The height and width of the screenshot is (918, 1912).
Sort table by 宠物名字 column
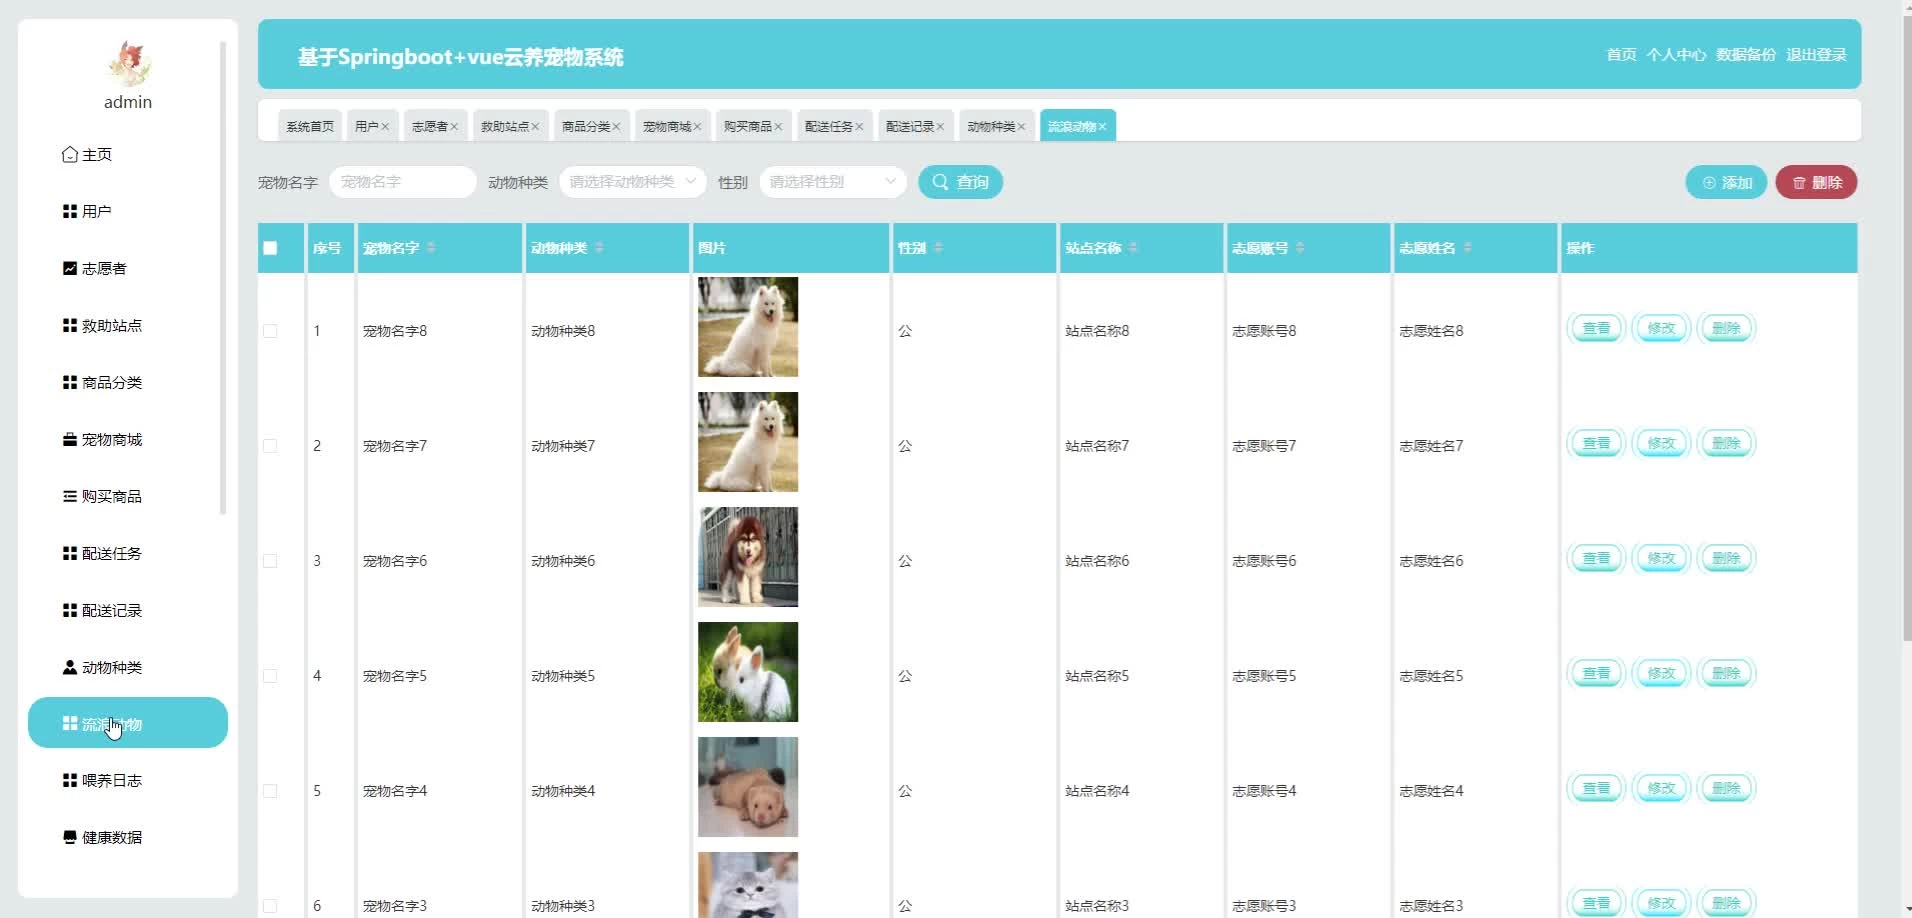[431, 248]
